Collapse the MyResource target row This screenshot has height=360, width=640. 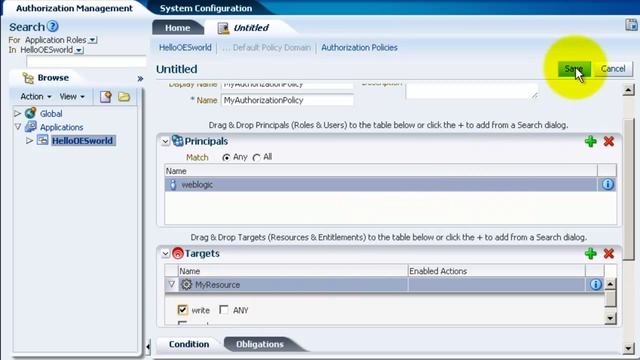click(x=171, y=284)
